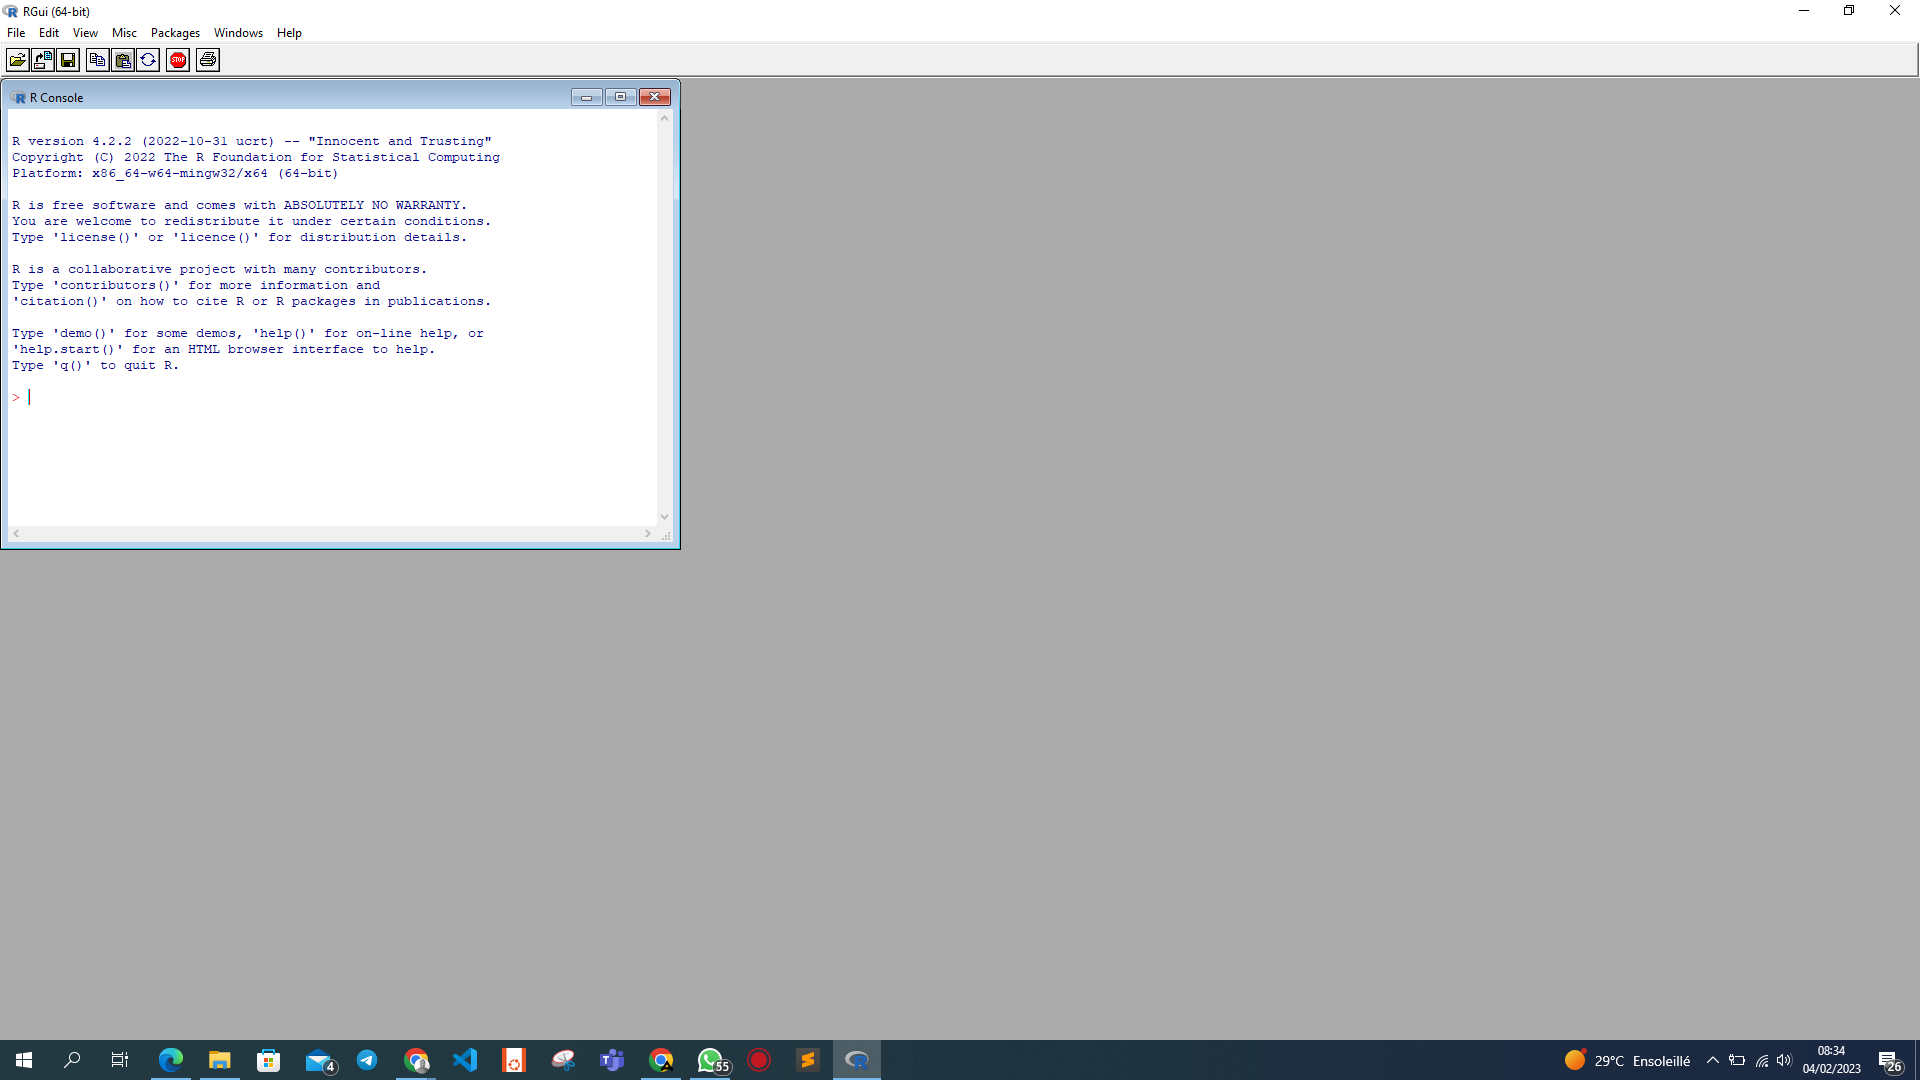Click the Print toolbar icon
The height and width of the screenshot is (1080, 1920).
[x=208, y=60]
